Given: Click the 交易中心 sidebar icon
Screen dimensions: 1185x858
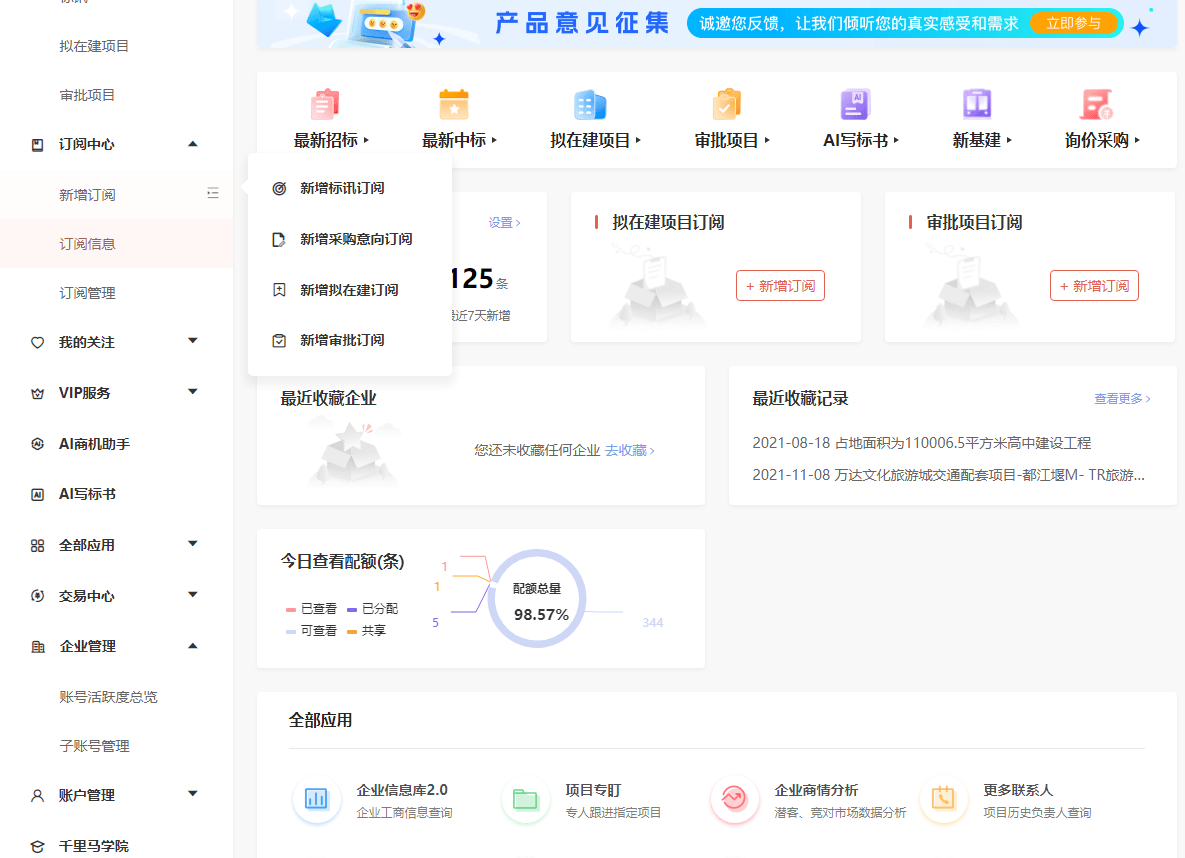Looking at the screenshot, I should [x=37, y=596].
